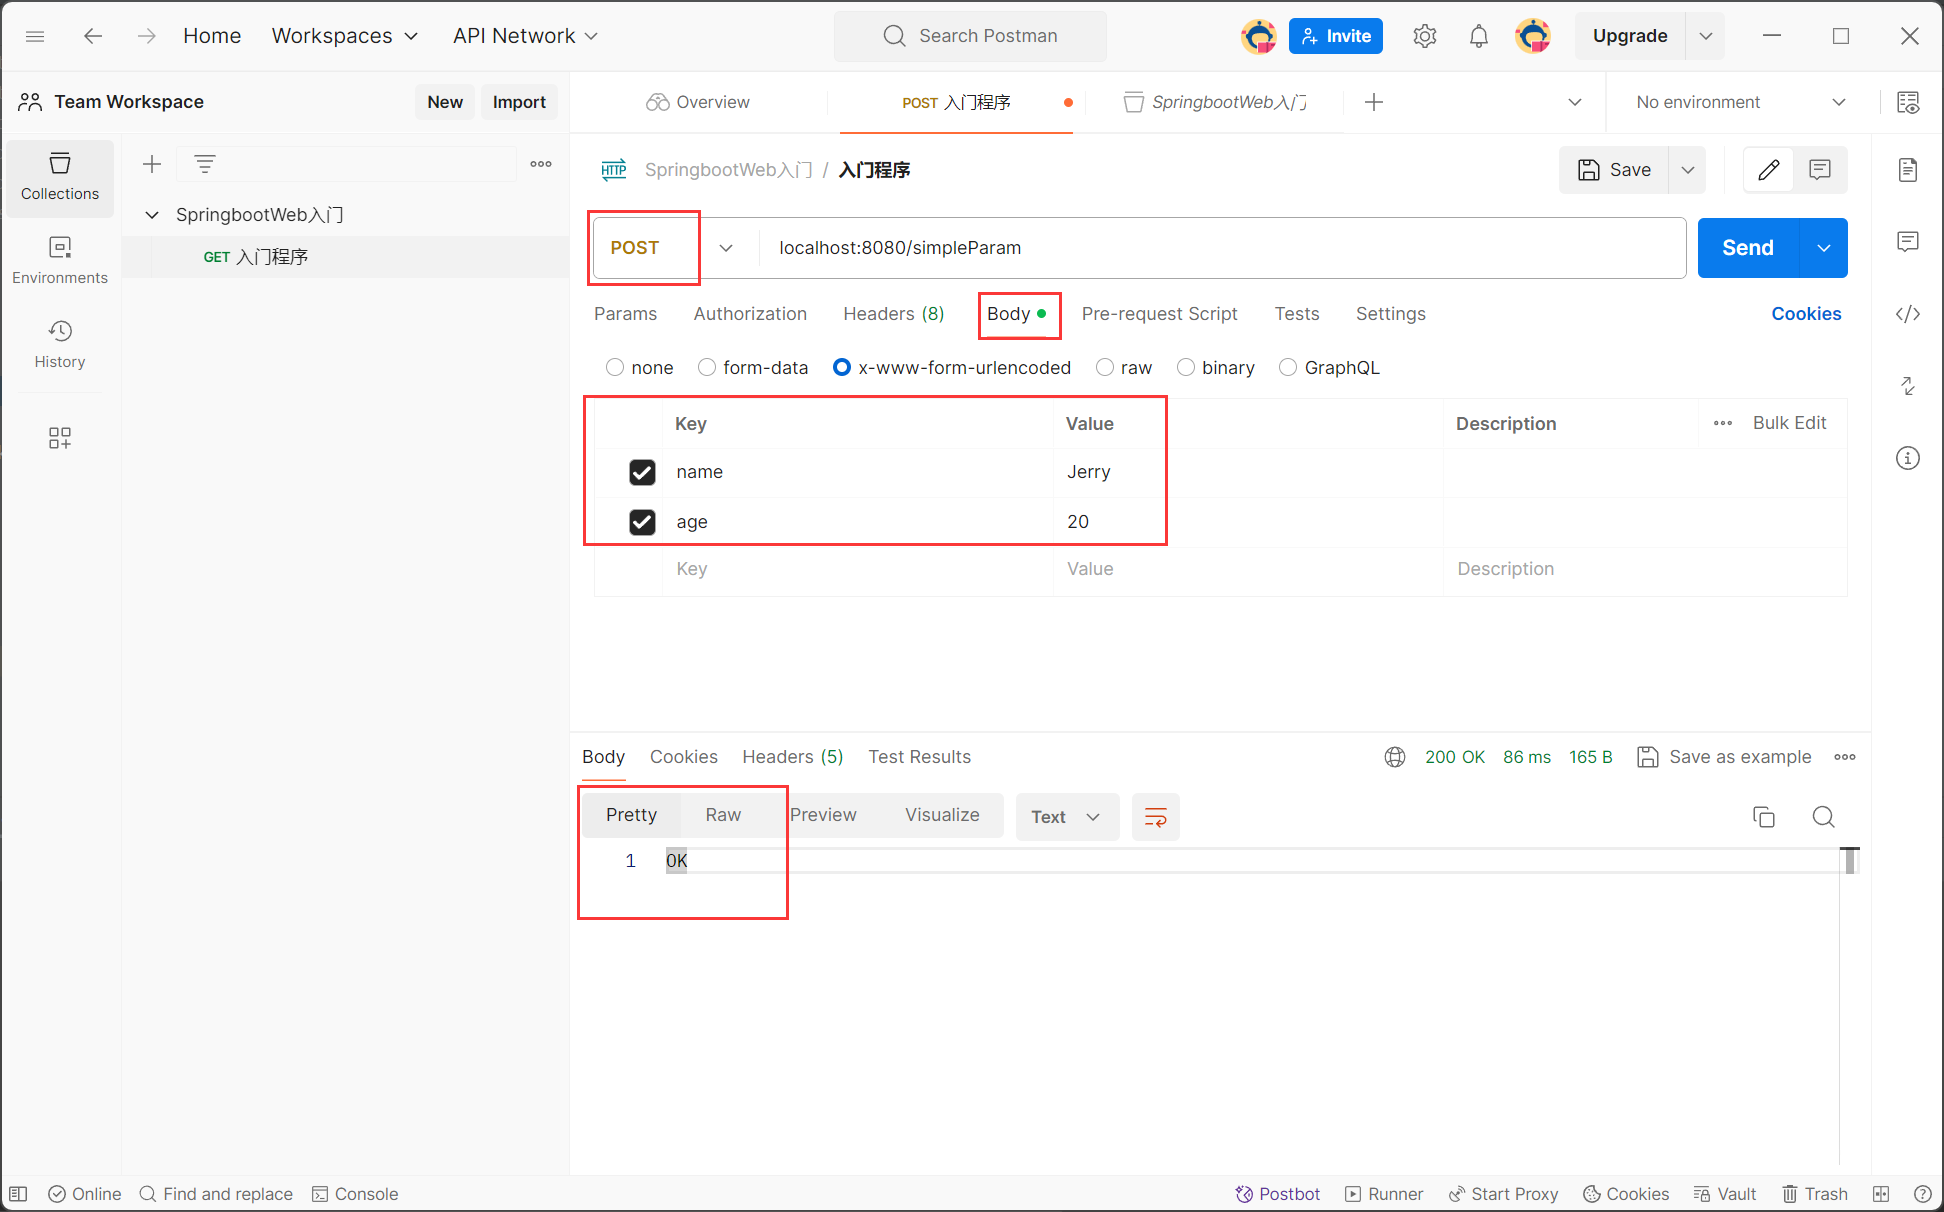Click the edit pencil icon

1769,170
